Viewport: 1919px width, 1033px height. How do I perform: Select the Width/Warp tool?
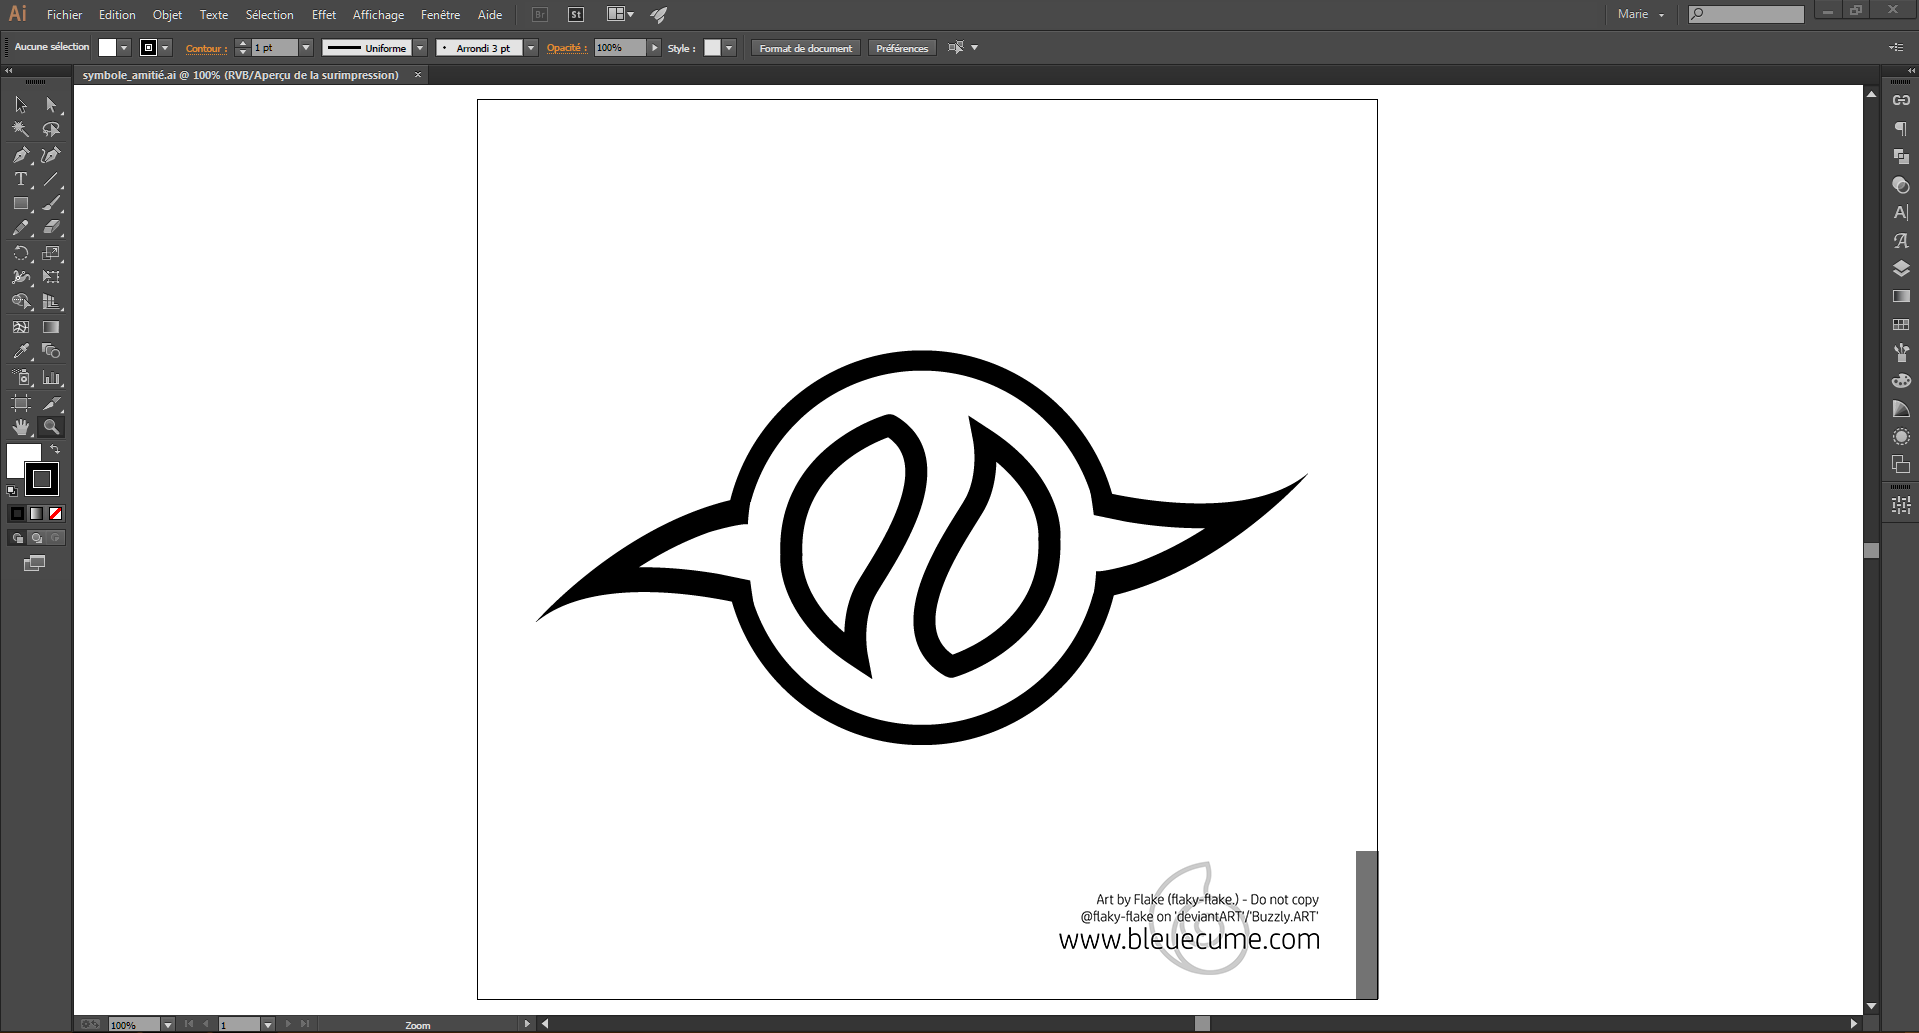(21, 277)
